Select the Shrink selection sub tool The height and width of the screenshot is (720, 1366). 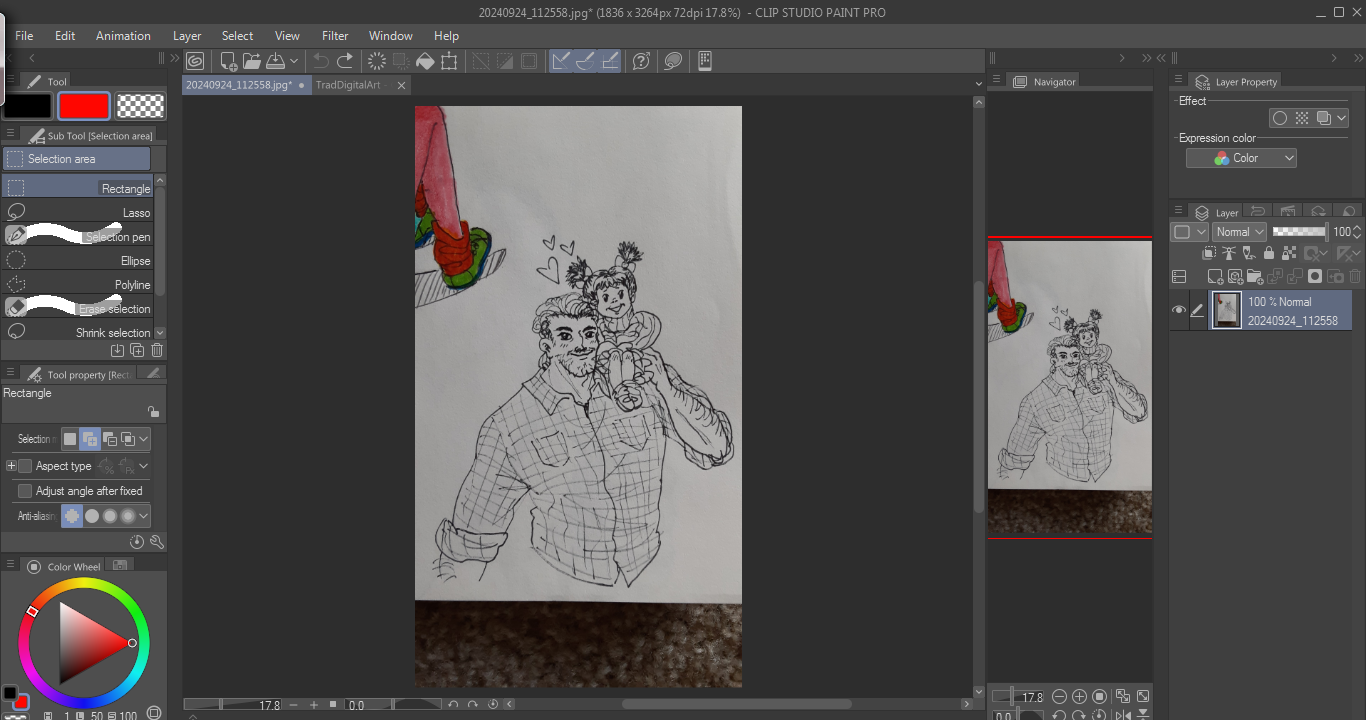tap(77, 332)
